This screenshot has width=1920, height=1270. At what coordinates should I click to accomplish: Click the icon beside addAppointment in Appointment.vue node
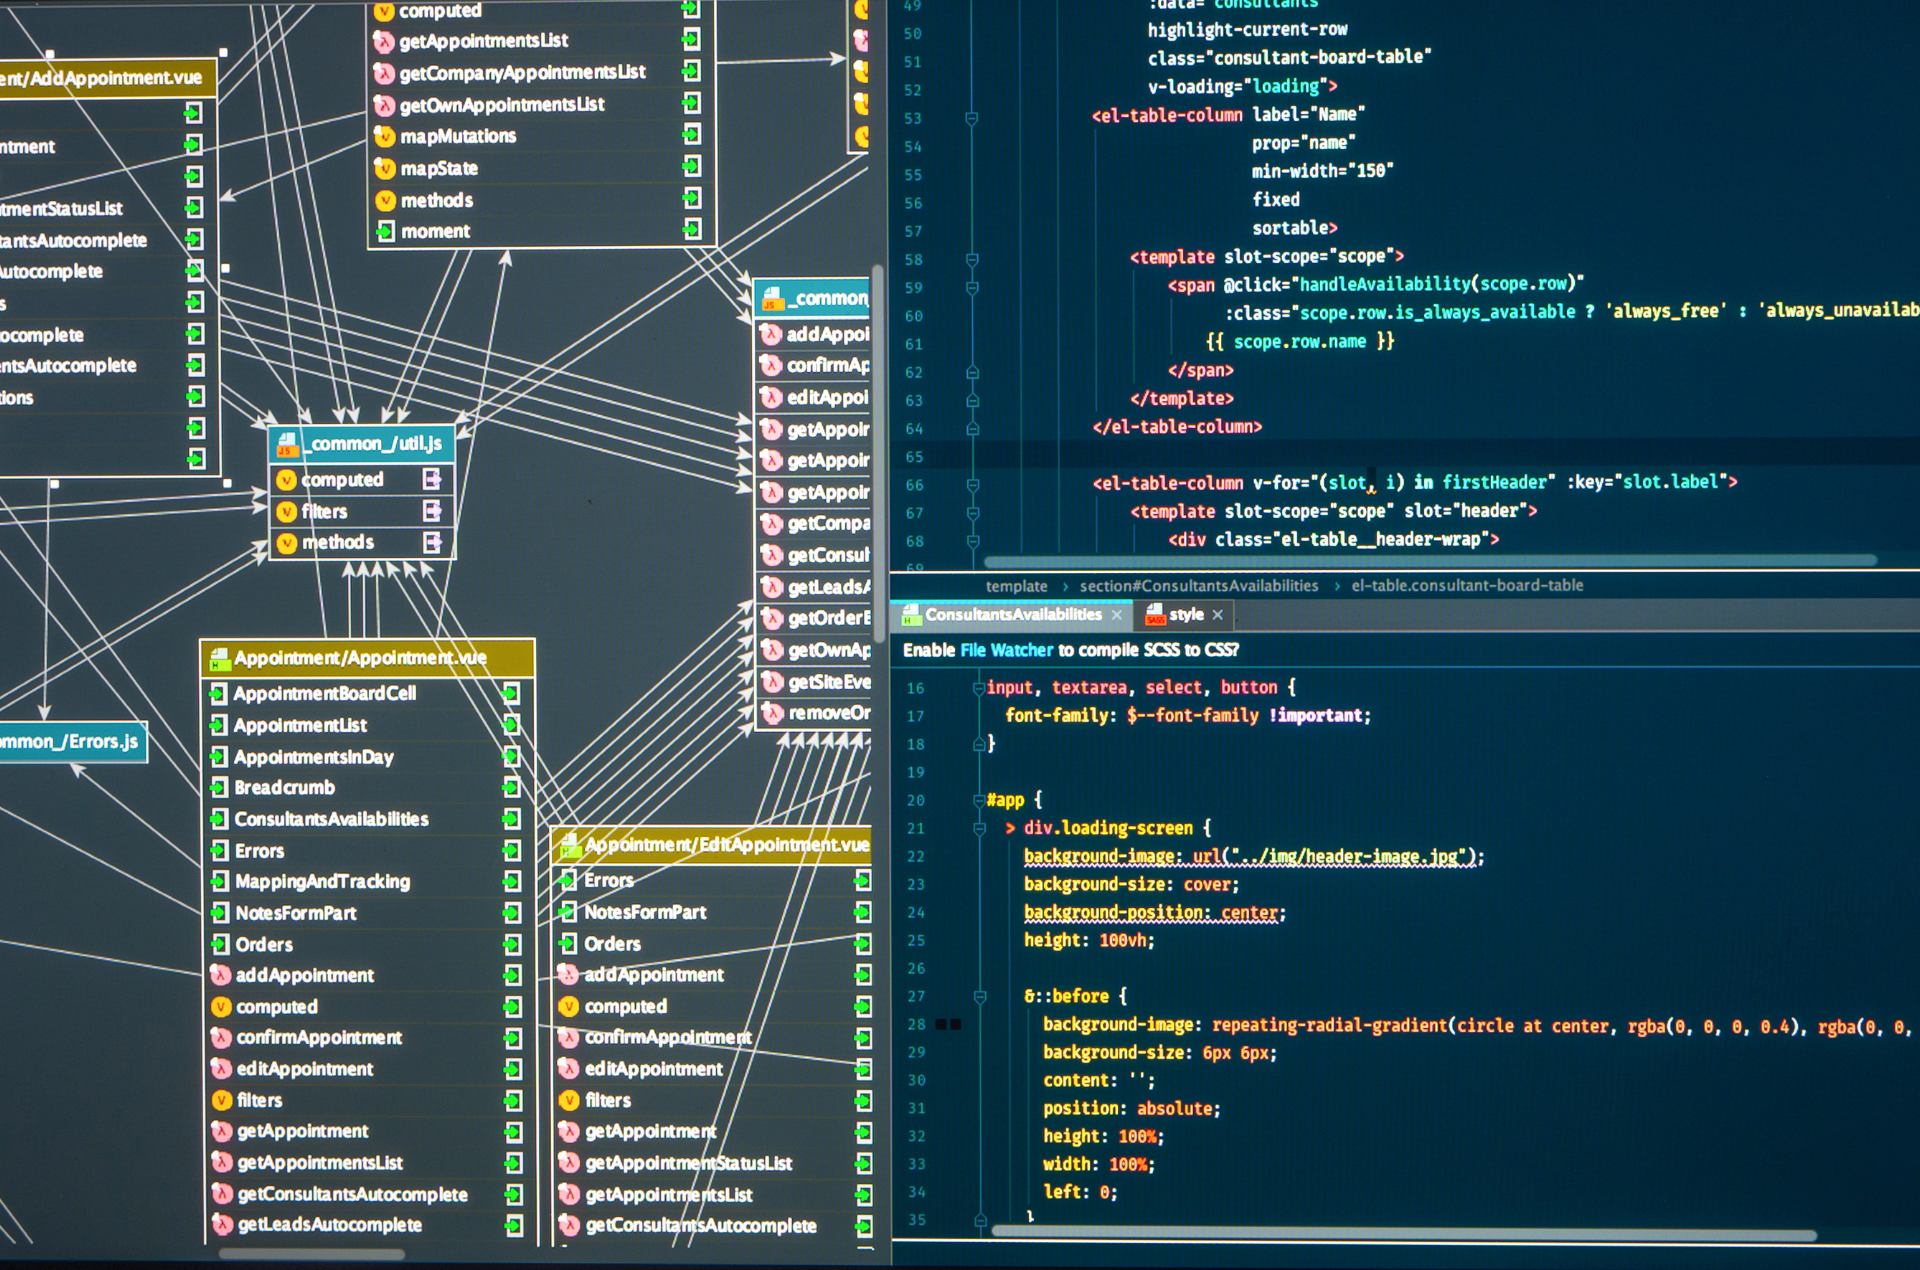[x=221, y=975]
